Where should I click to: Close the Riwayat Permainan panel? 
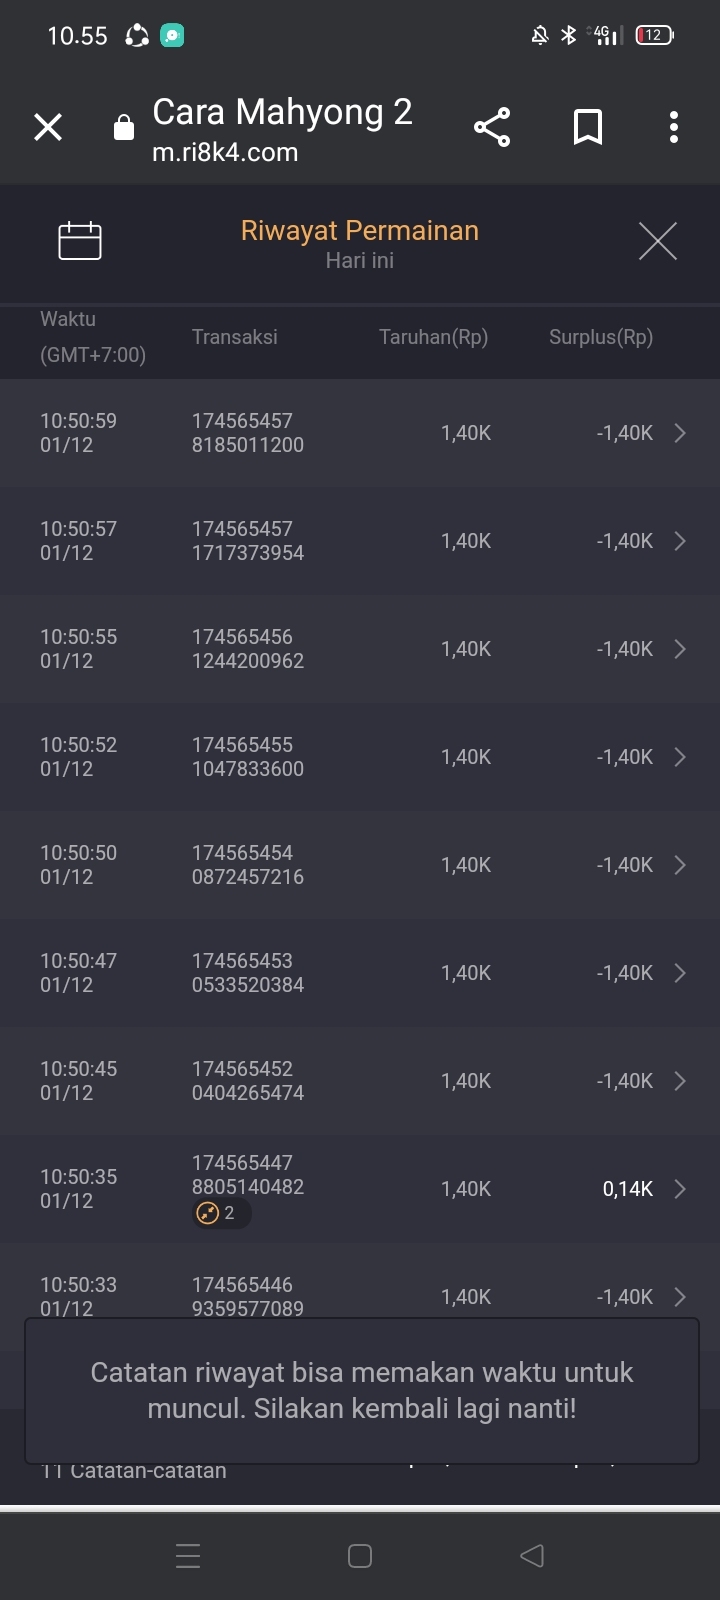tap(657, 241)
